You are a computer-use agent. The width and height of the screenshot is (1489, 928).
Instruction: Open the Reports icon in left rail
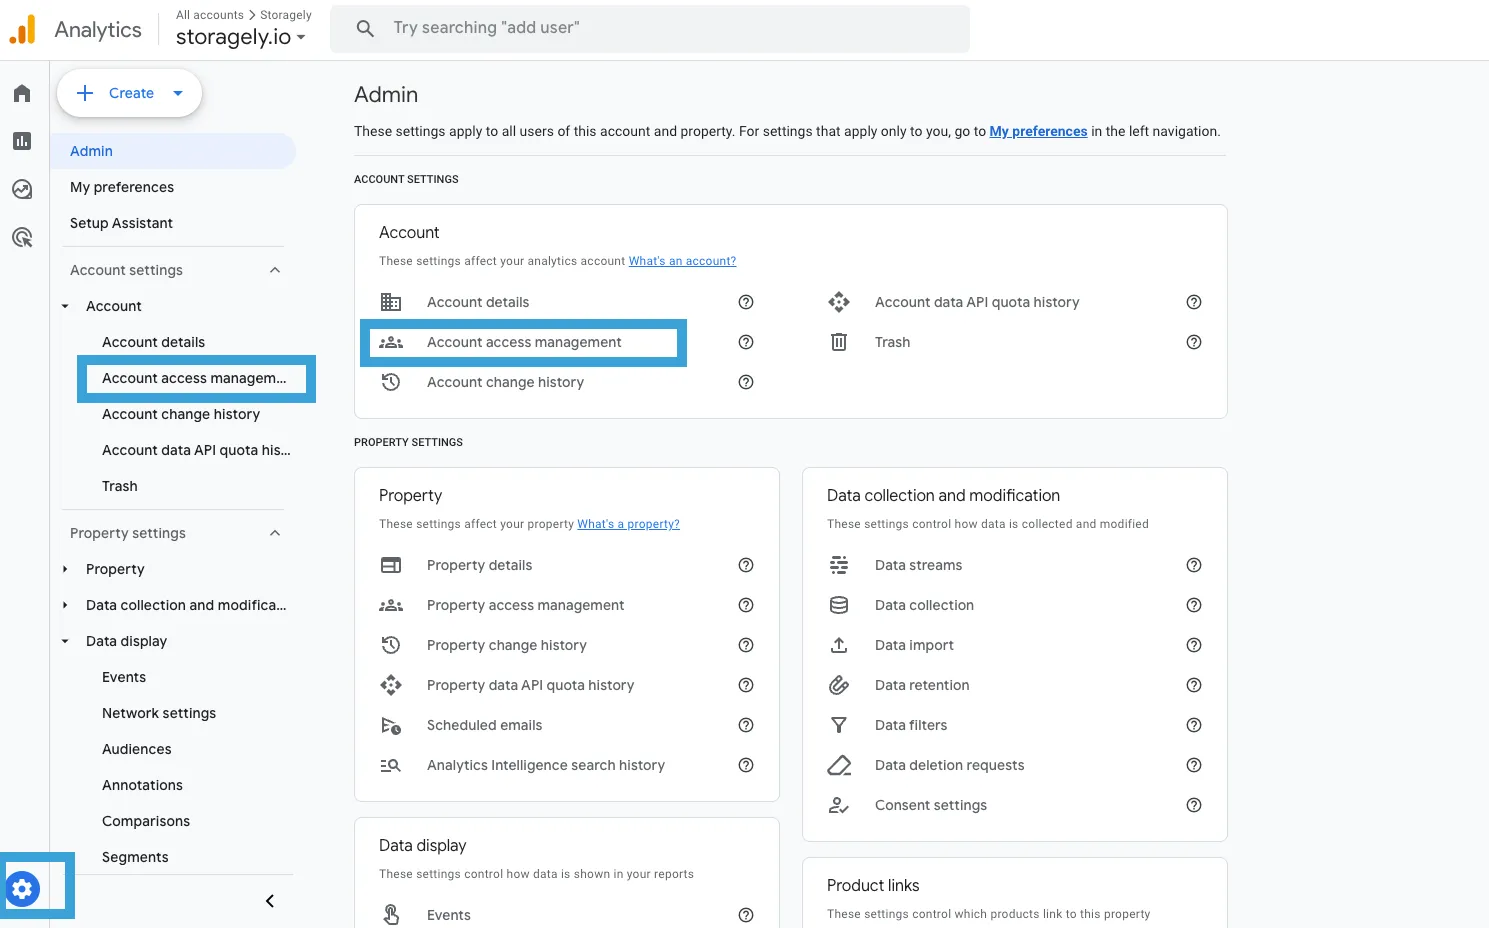(22, 141)
